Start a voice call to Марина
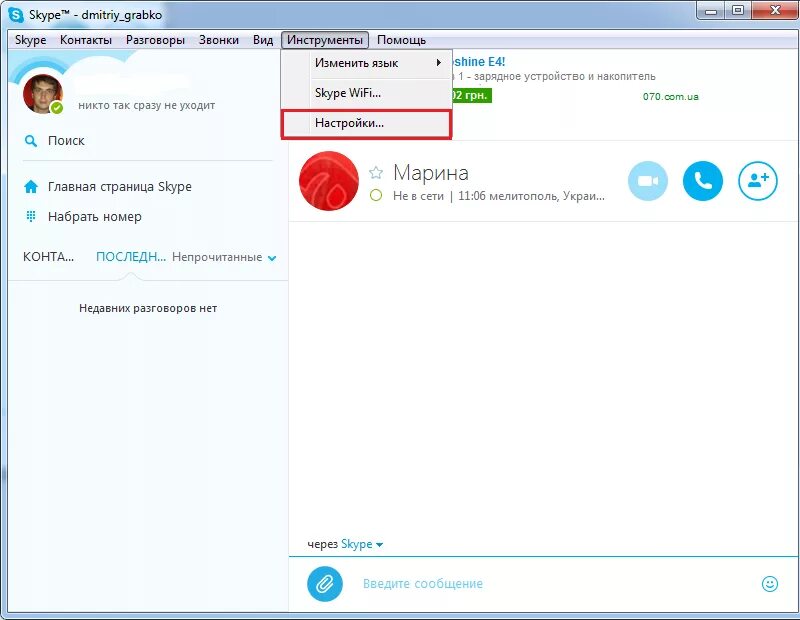Image resolution: width=800 pixels, height=620 pixels. click(x=703, y=181)
